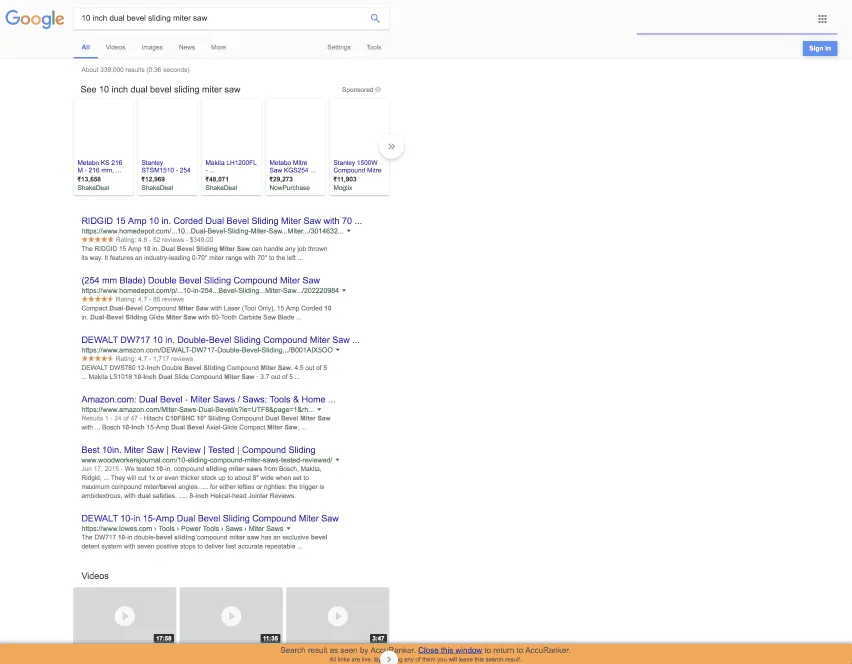Screen dimensions: 852x664
Task: Play the first video thumbnail
Action: (x=124, y=616)
